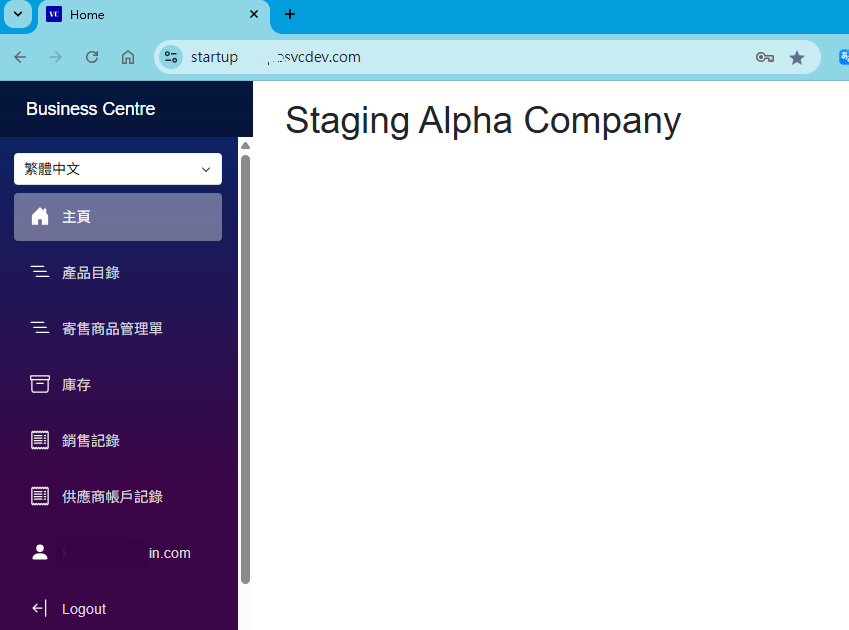Open 寄售商品管理單 via its list icon
Viewport: 849px width, 630px height.
coord(40,328)
